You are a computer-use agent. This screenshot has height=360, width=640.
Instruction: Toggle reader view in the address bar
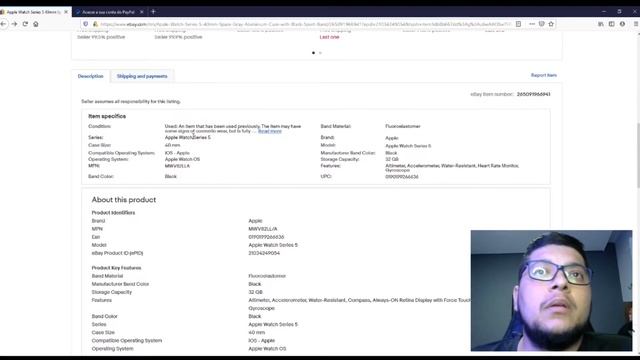(x=518, y=24)
